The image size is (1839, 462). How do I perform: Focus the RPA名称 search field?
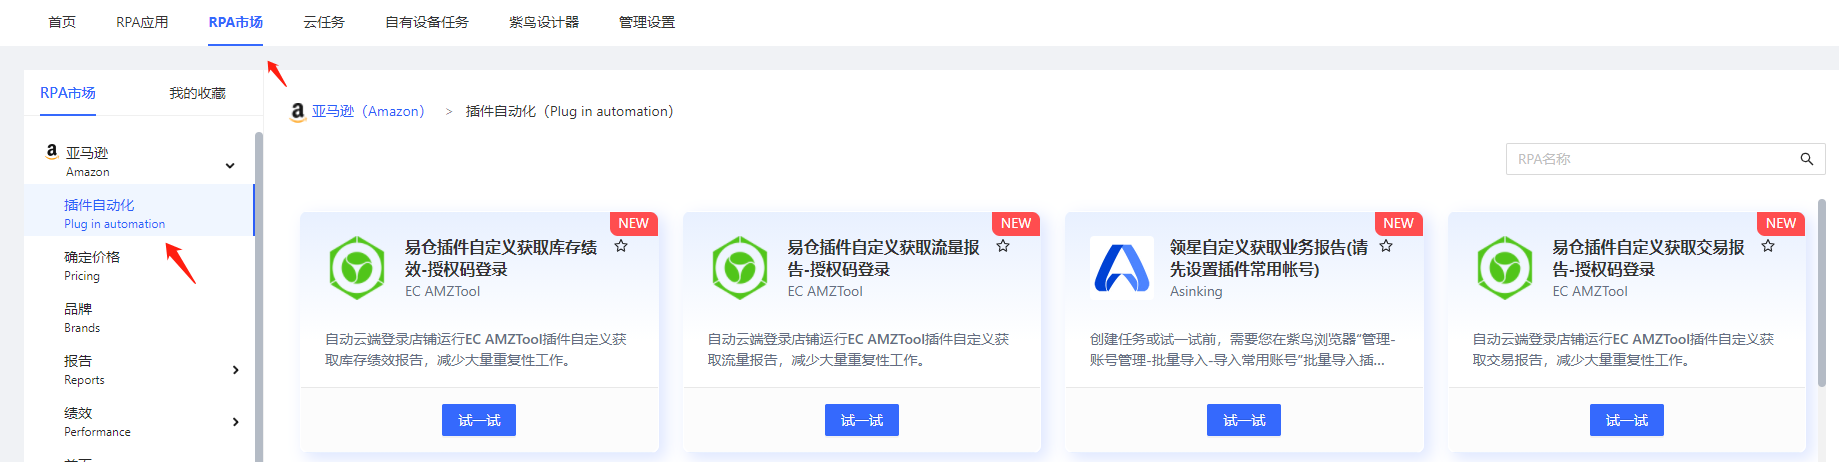[1665, 159]
